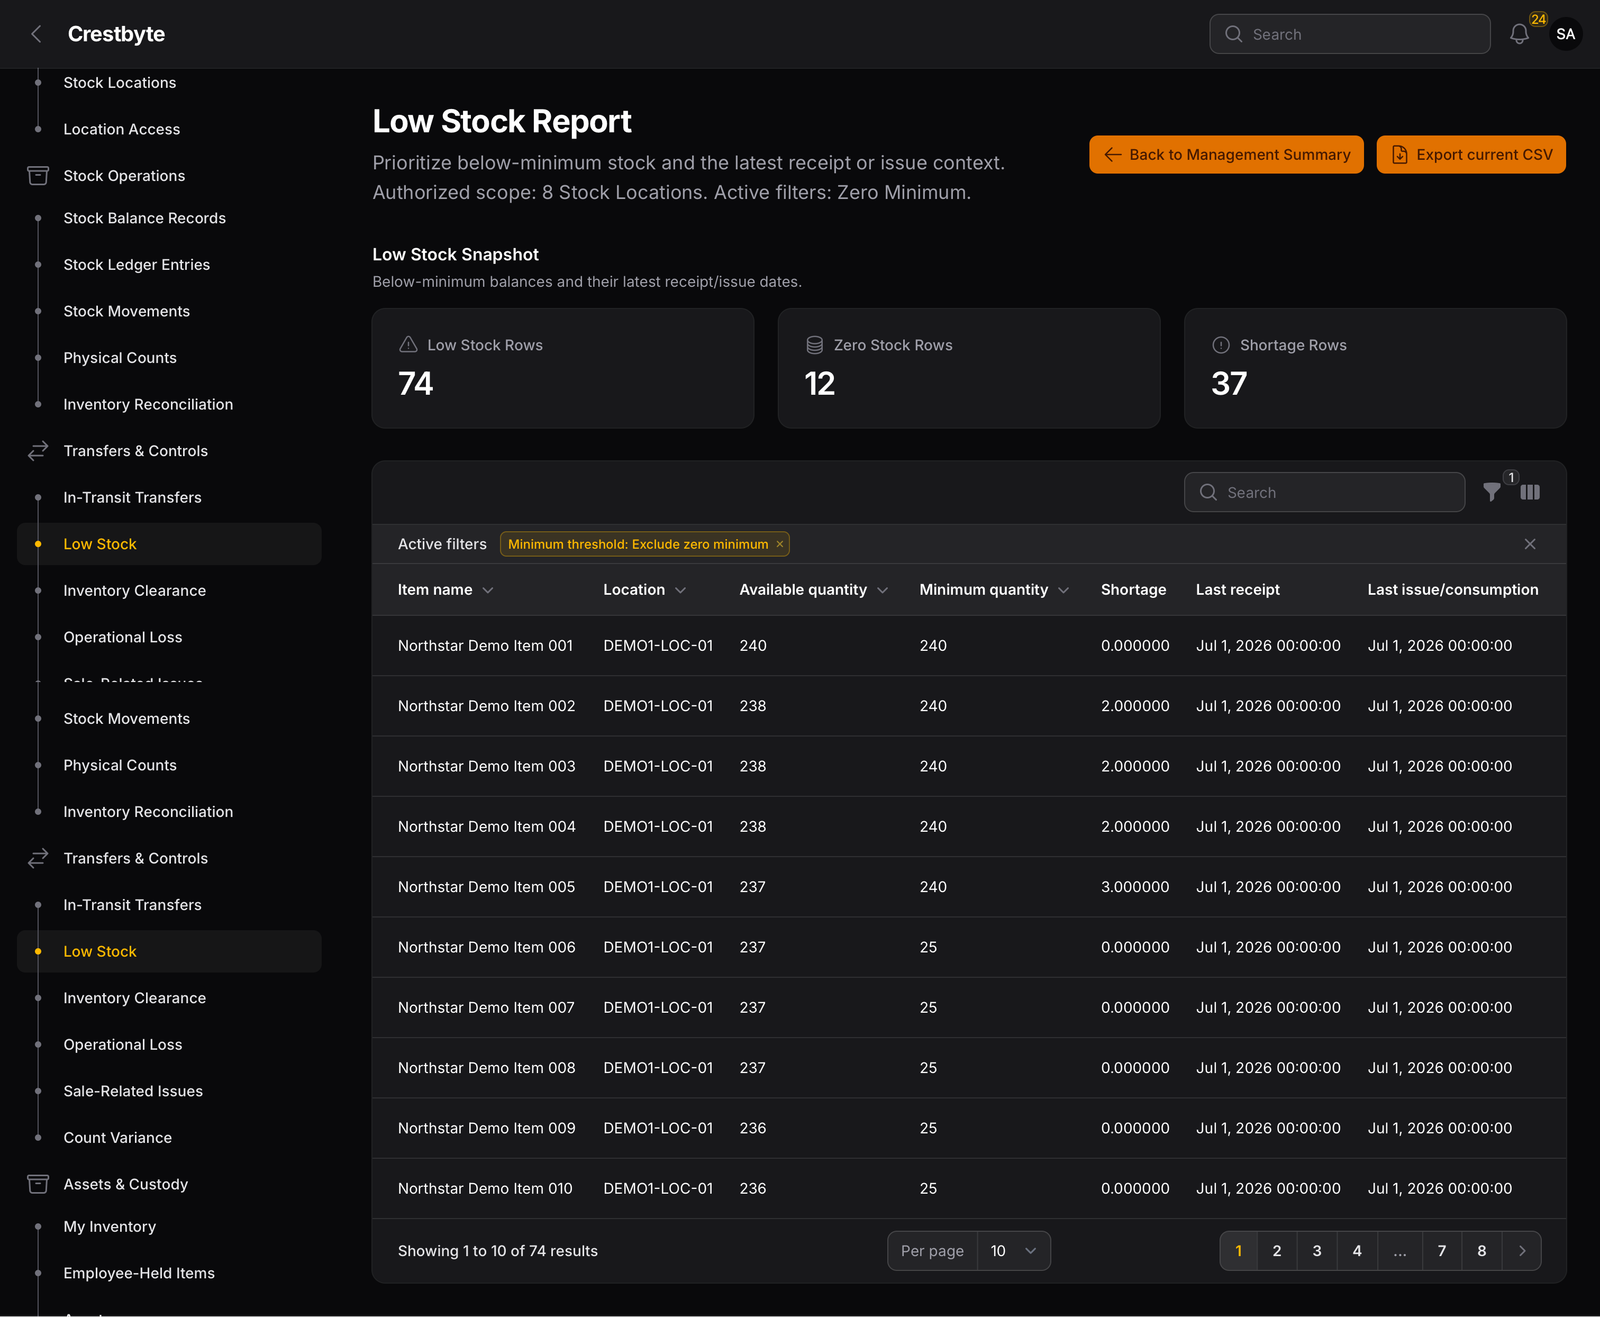Click shortage value 3.000000

[x=1135, y=887]
